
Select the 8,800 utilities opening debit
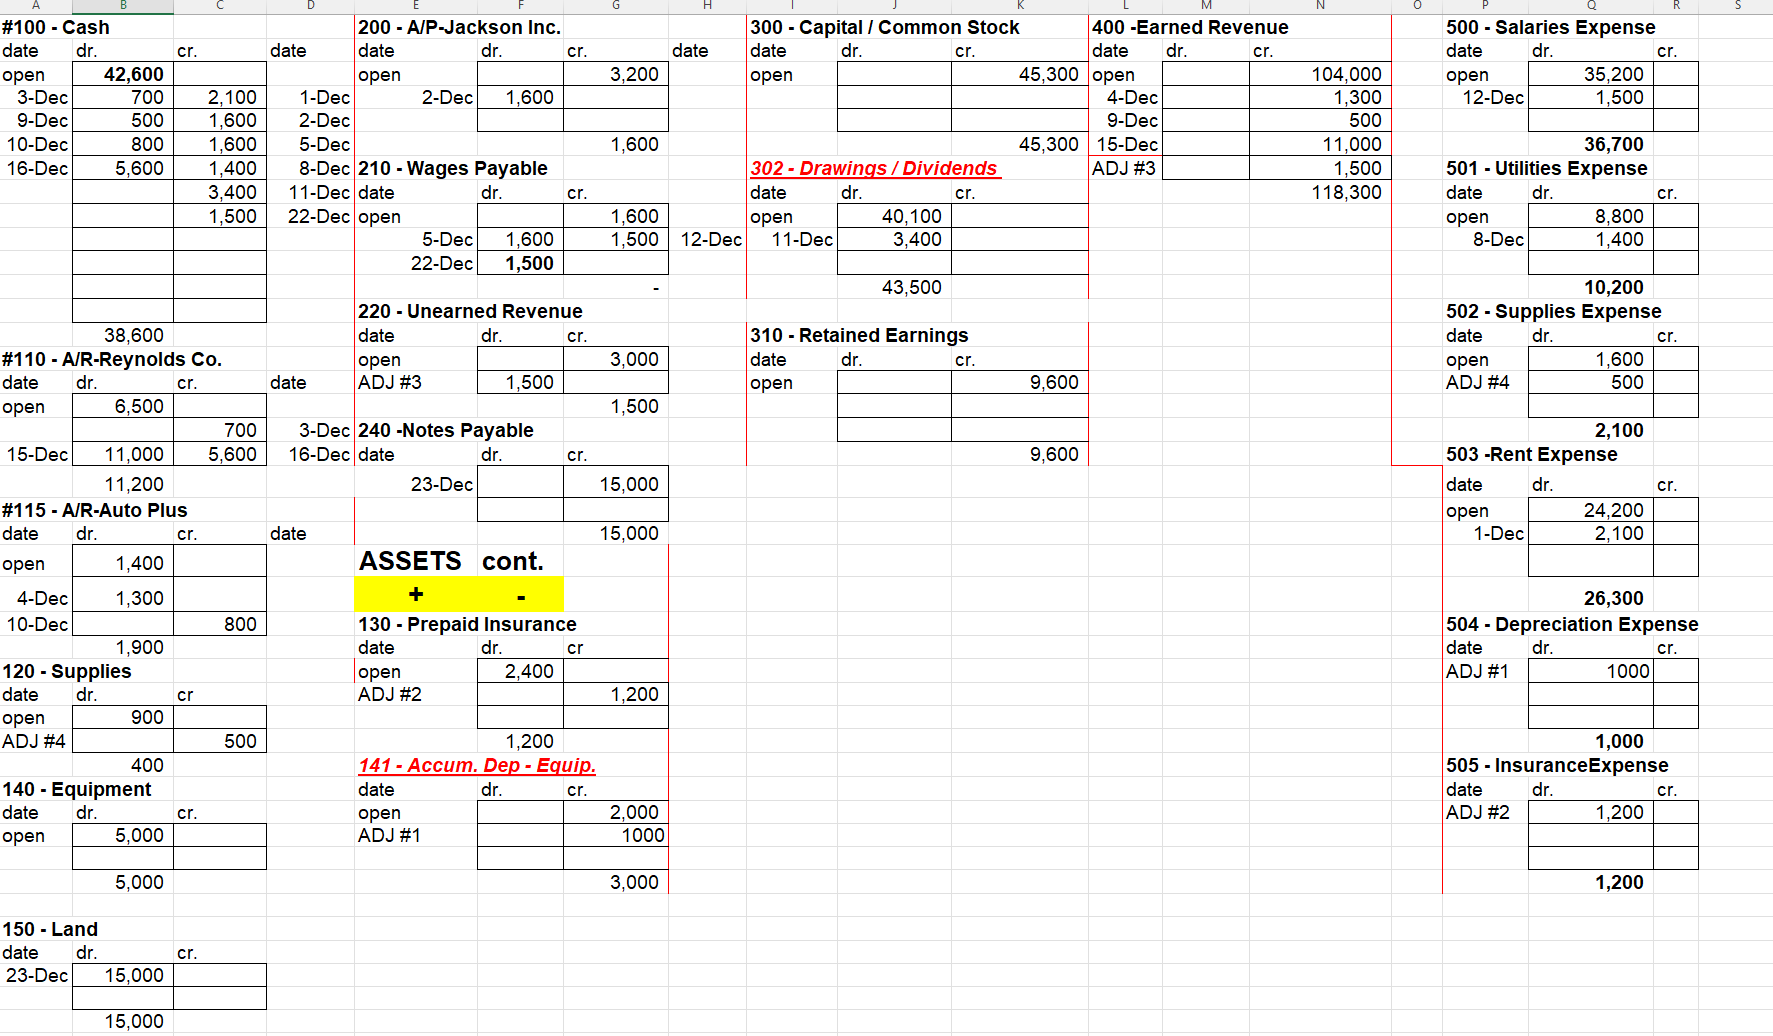tap(1591, 216)
